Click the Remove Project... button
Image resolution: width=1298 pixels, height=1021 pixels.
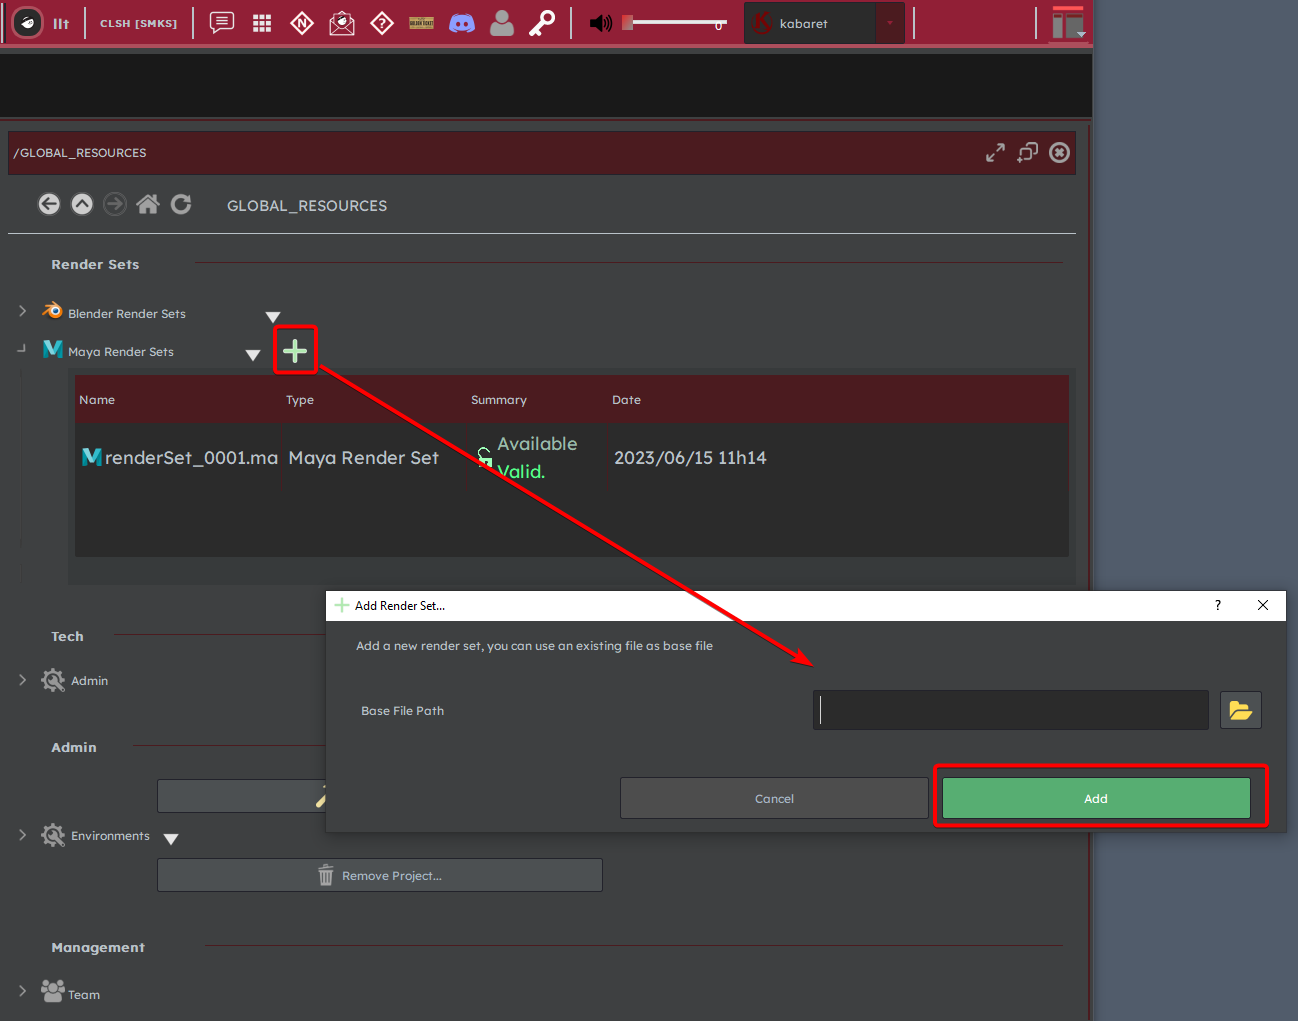(x=380, y=875)
